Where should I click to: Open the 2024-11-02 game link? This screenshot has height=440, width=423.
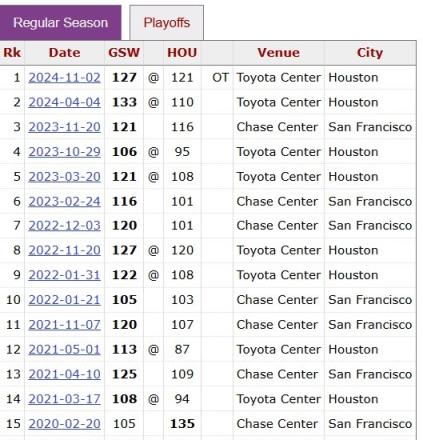(64, 78)
